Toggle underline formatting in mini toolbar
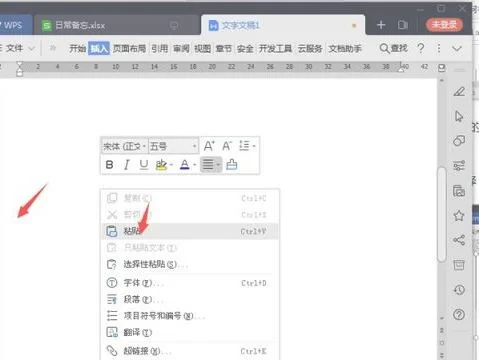The width and height of the screenshot is (479, 360). (144, 164)
